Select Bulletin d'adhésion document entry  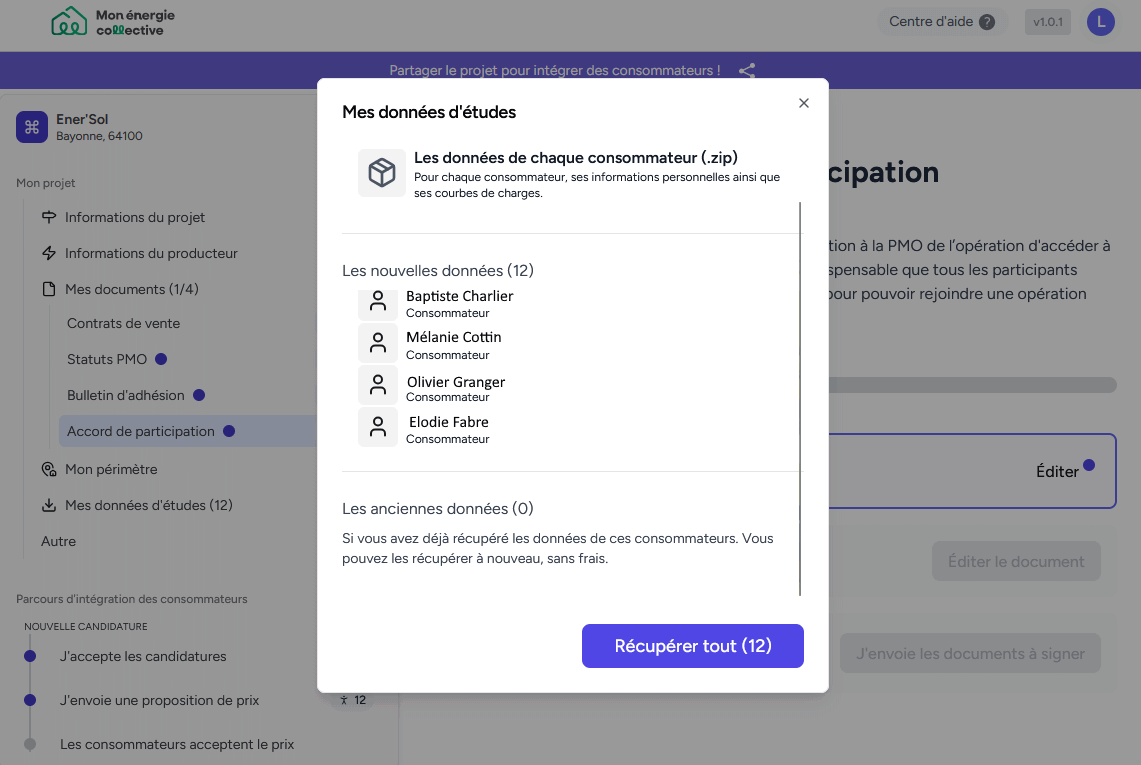(126, 395)
